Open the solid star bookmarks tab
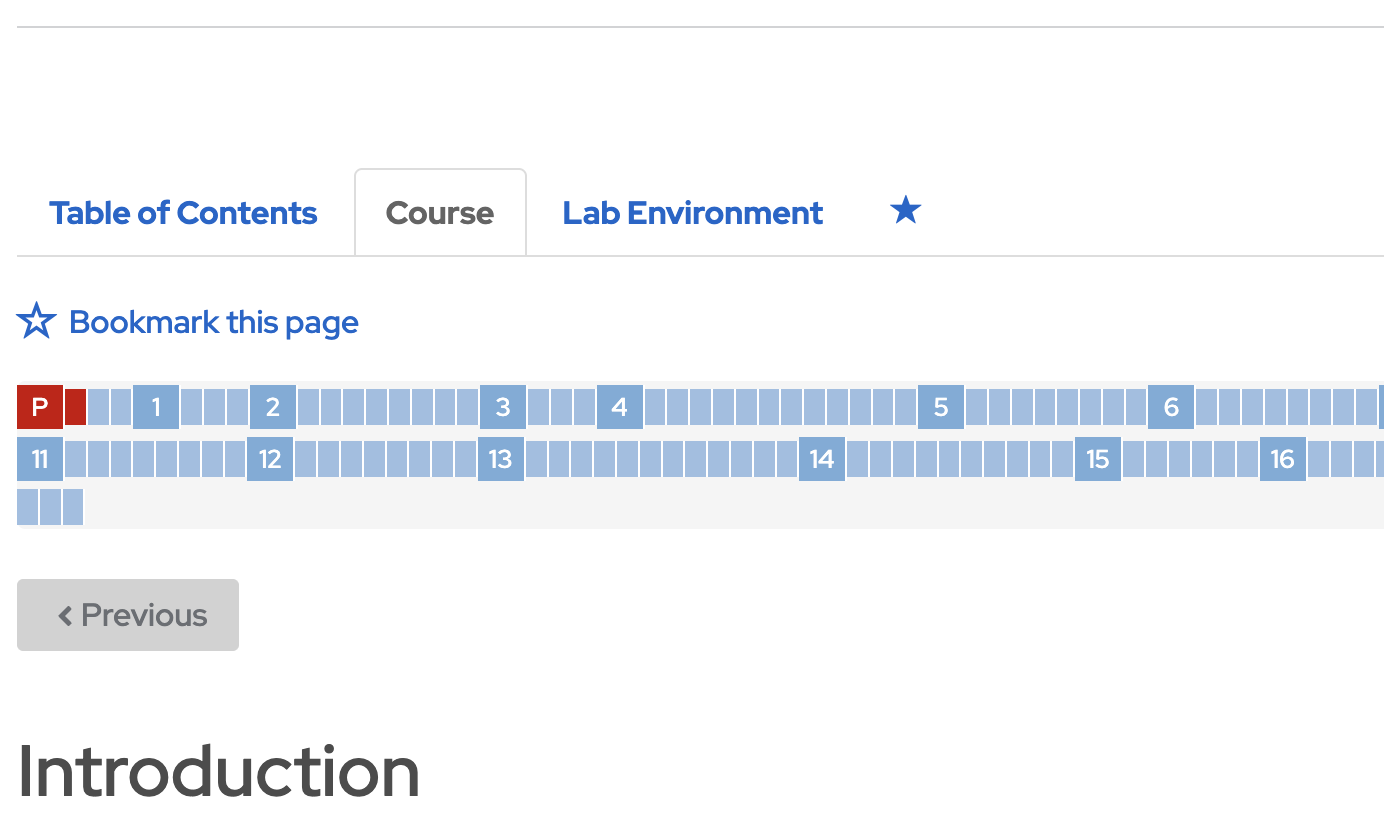The width and height of the screenshot is (1384, 824). (905, 211)
